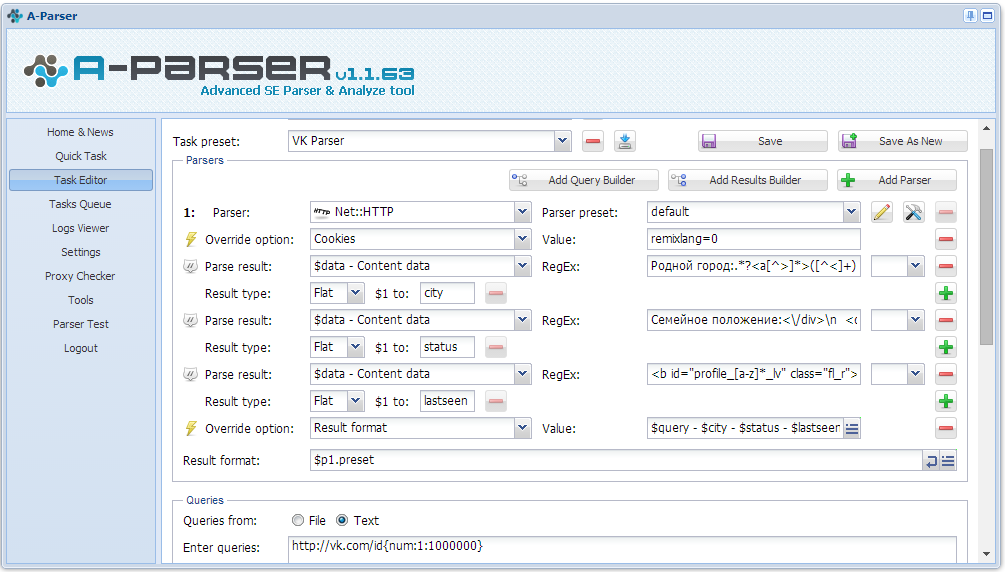Image resolution: width=1005 pixels, height=572 pixels.
Task: Click Add Results Builder
Action: tap(748, 180)
